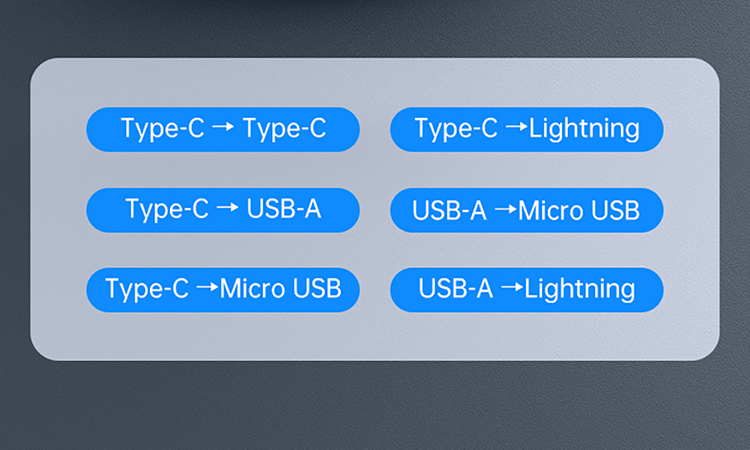Image resolution: width=750 pixels, height=450 pixels.
Task: Choose the Type-C to Lightning option
Action: tap(526, 129)
